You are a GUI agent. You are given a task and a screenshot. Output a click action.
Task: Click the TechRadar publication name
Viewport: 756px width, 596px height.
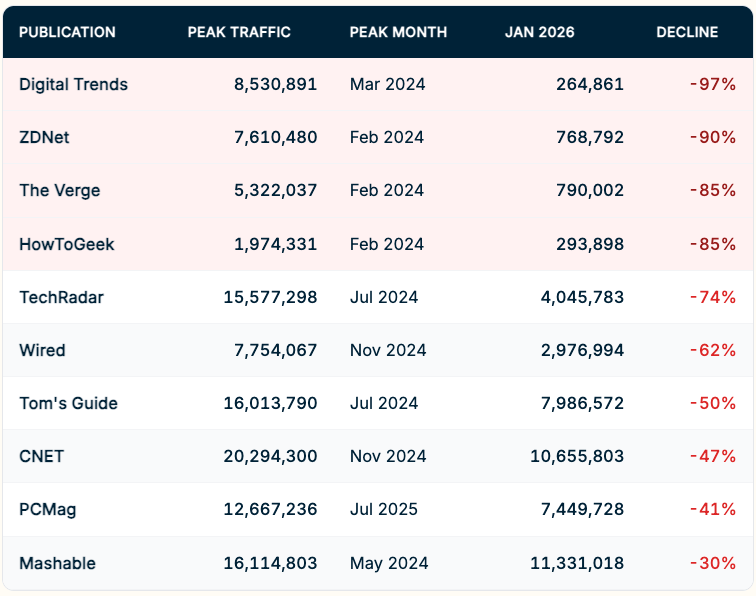click(61, 297)
